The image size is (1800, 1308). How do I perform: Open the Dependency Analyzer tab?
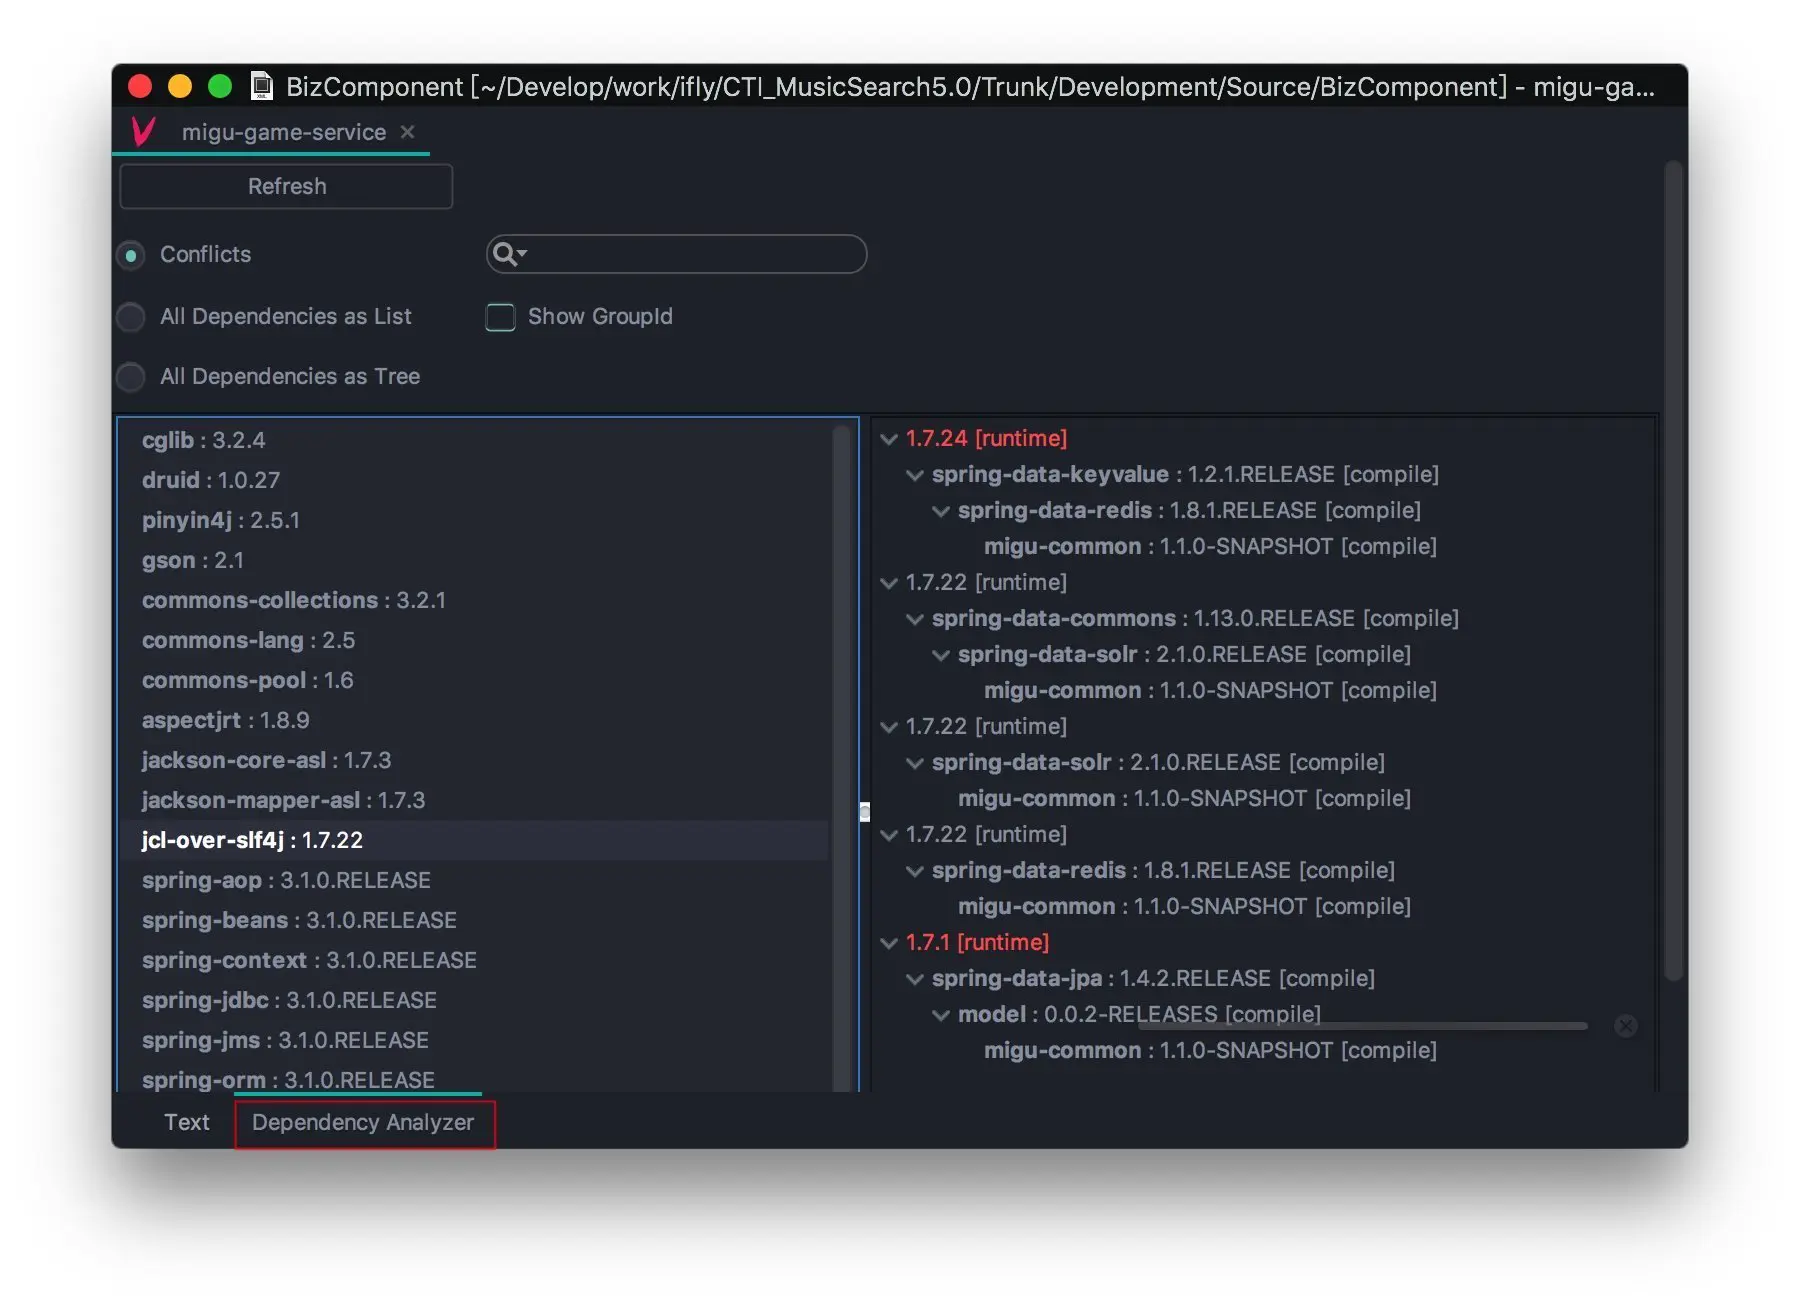click(363, 1123)
